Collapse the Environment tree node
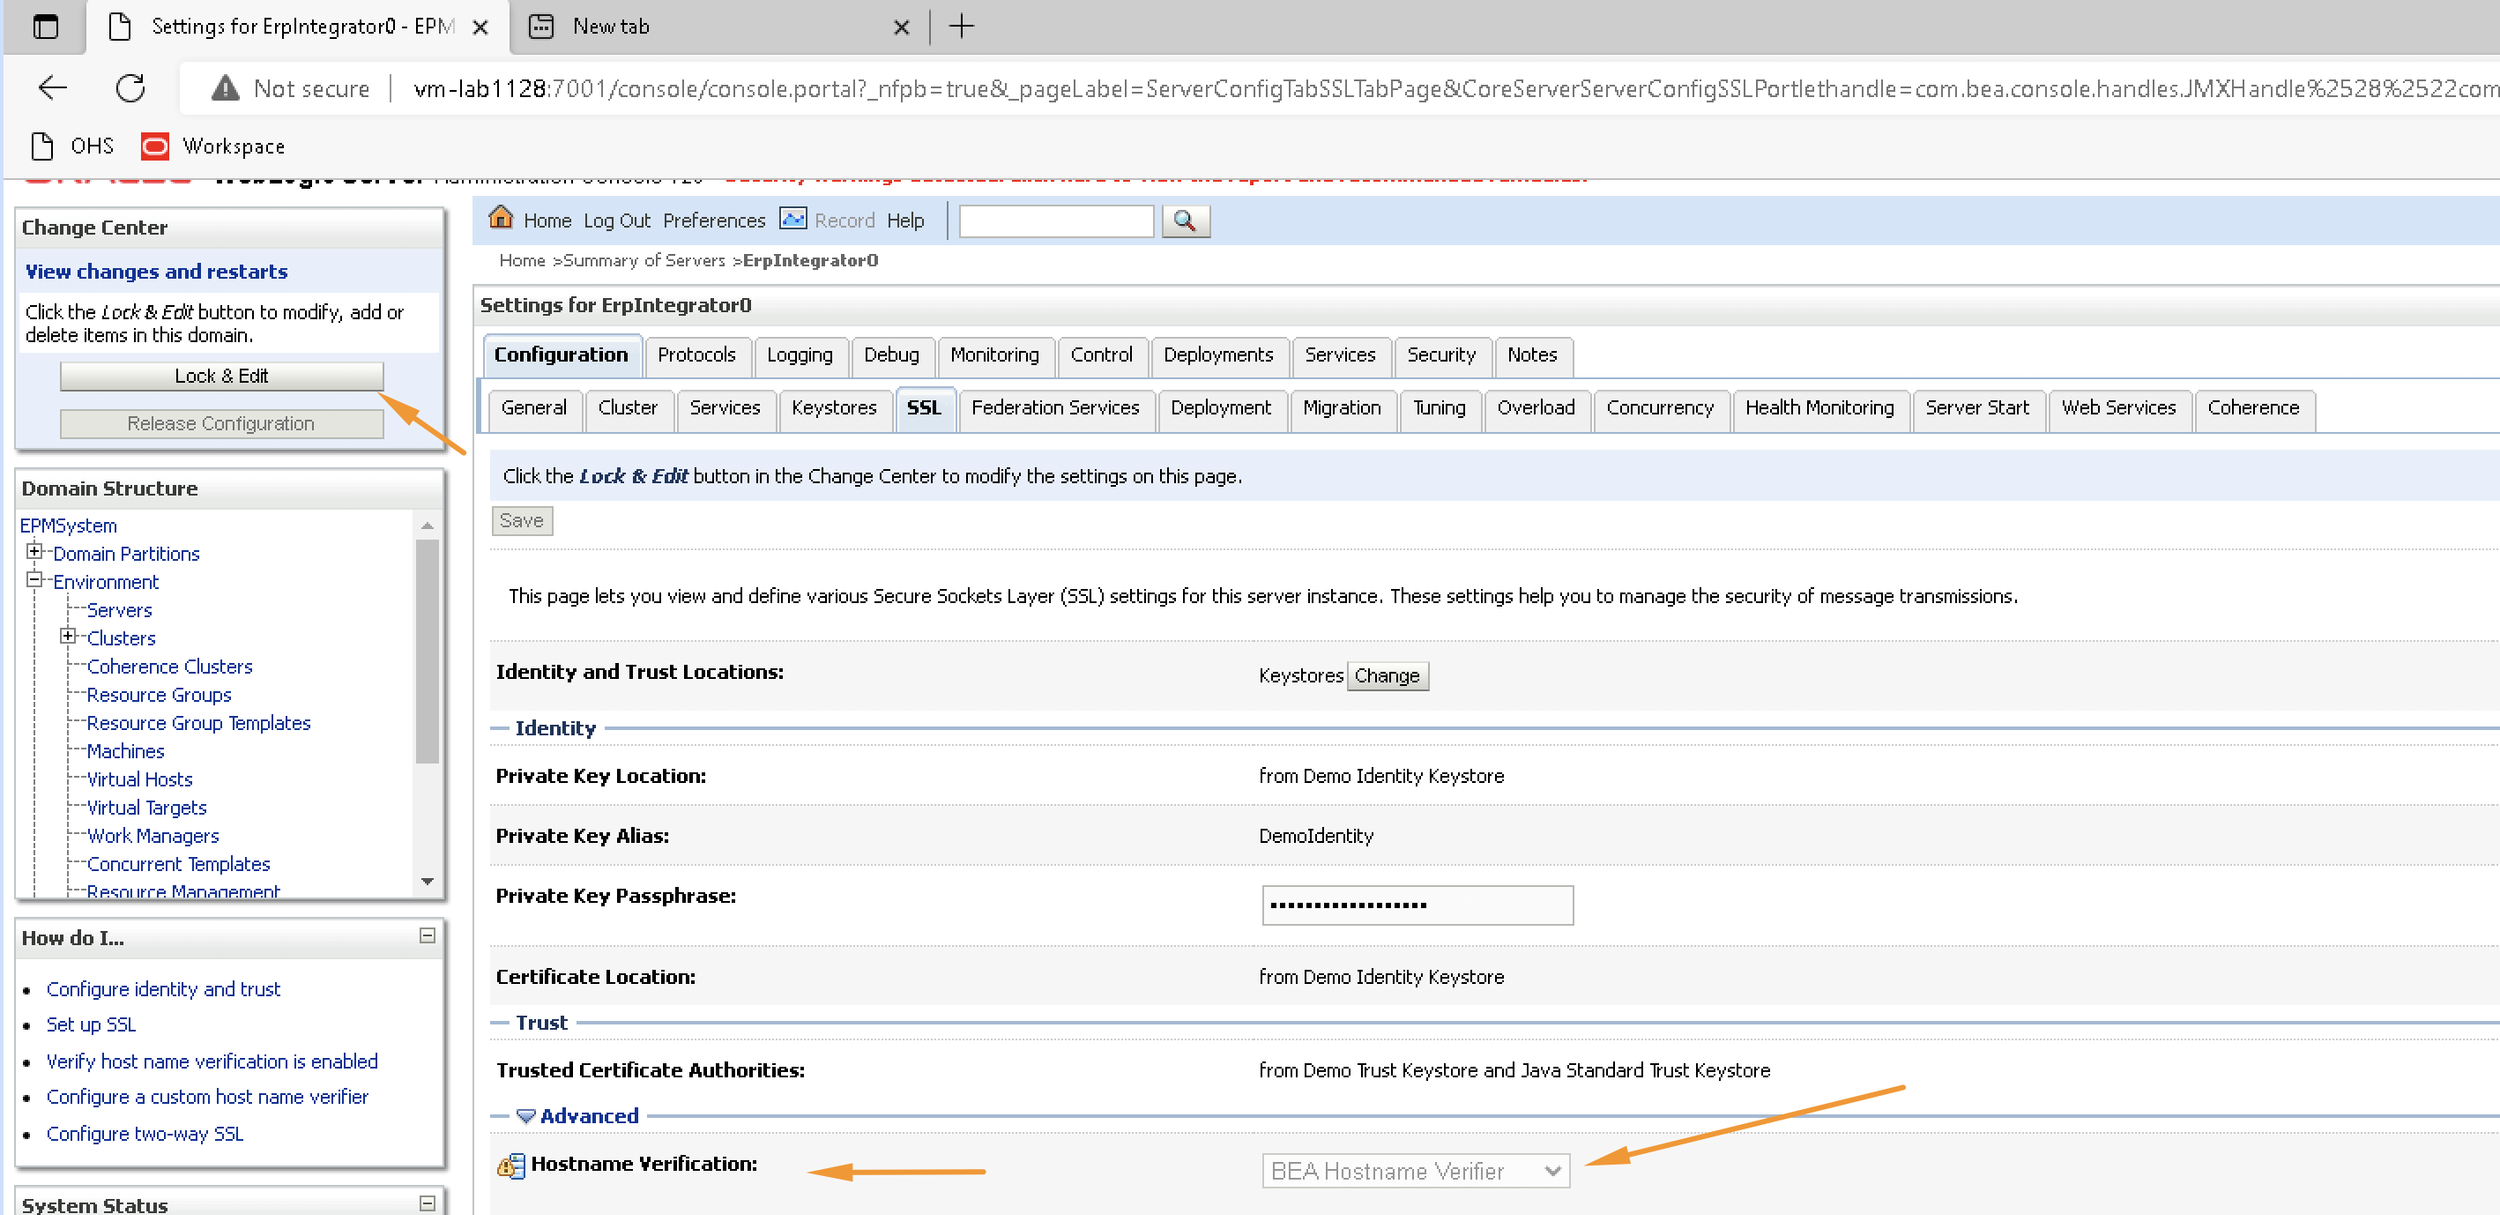Screen dimensions: 2500x1215 [x=34, y=579]
